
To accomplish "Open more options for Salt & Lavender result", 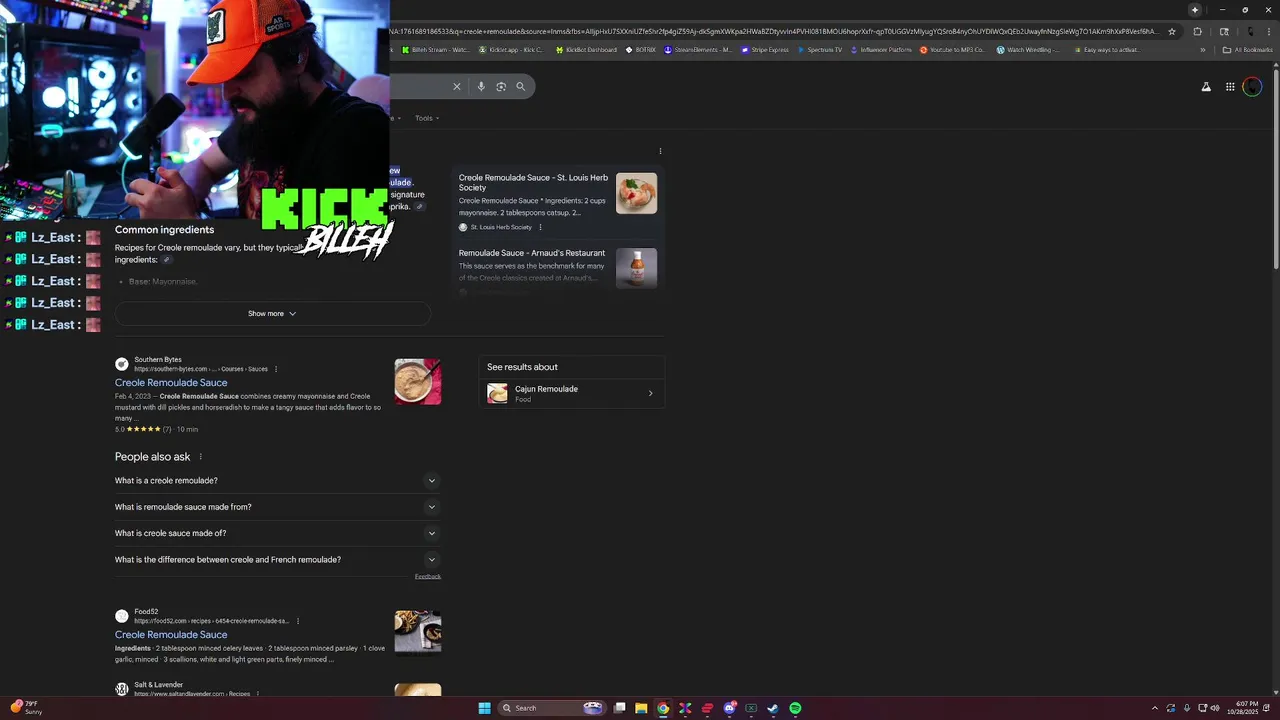I will (x=258, y=694).
